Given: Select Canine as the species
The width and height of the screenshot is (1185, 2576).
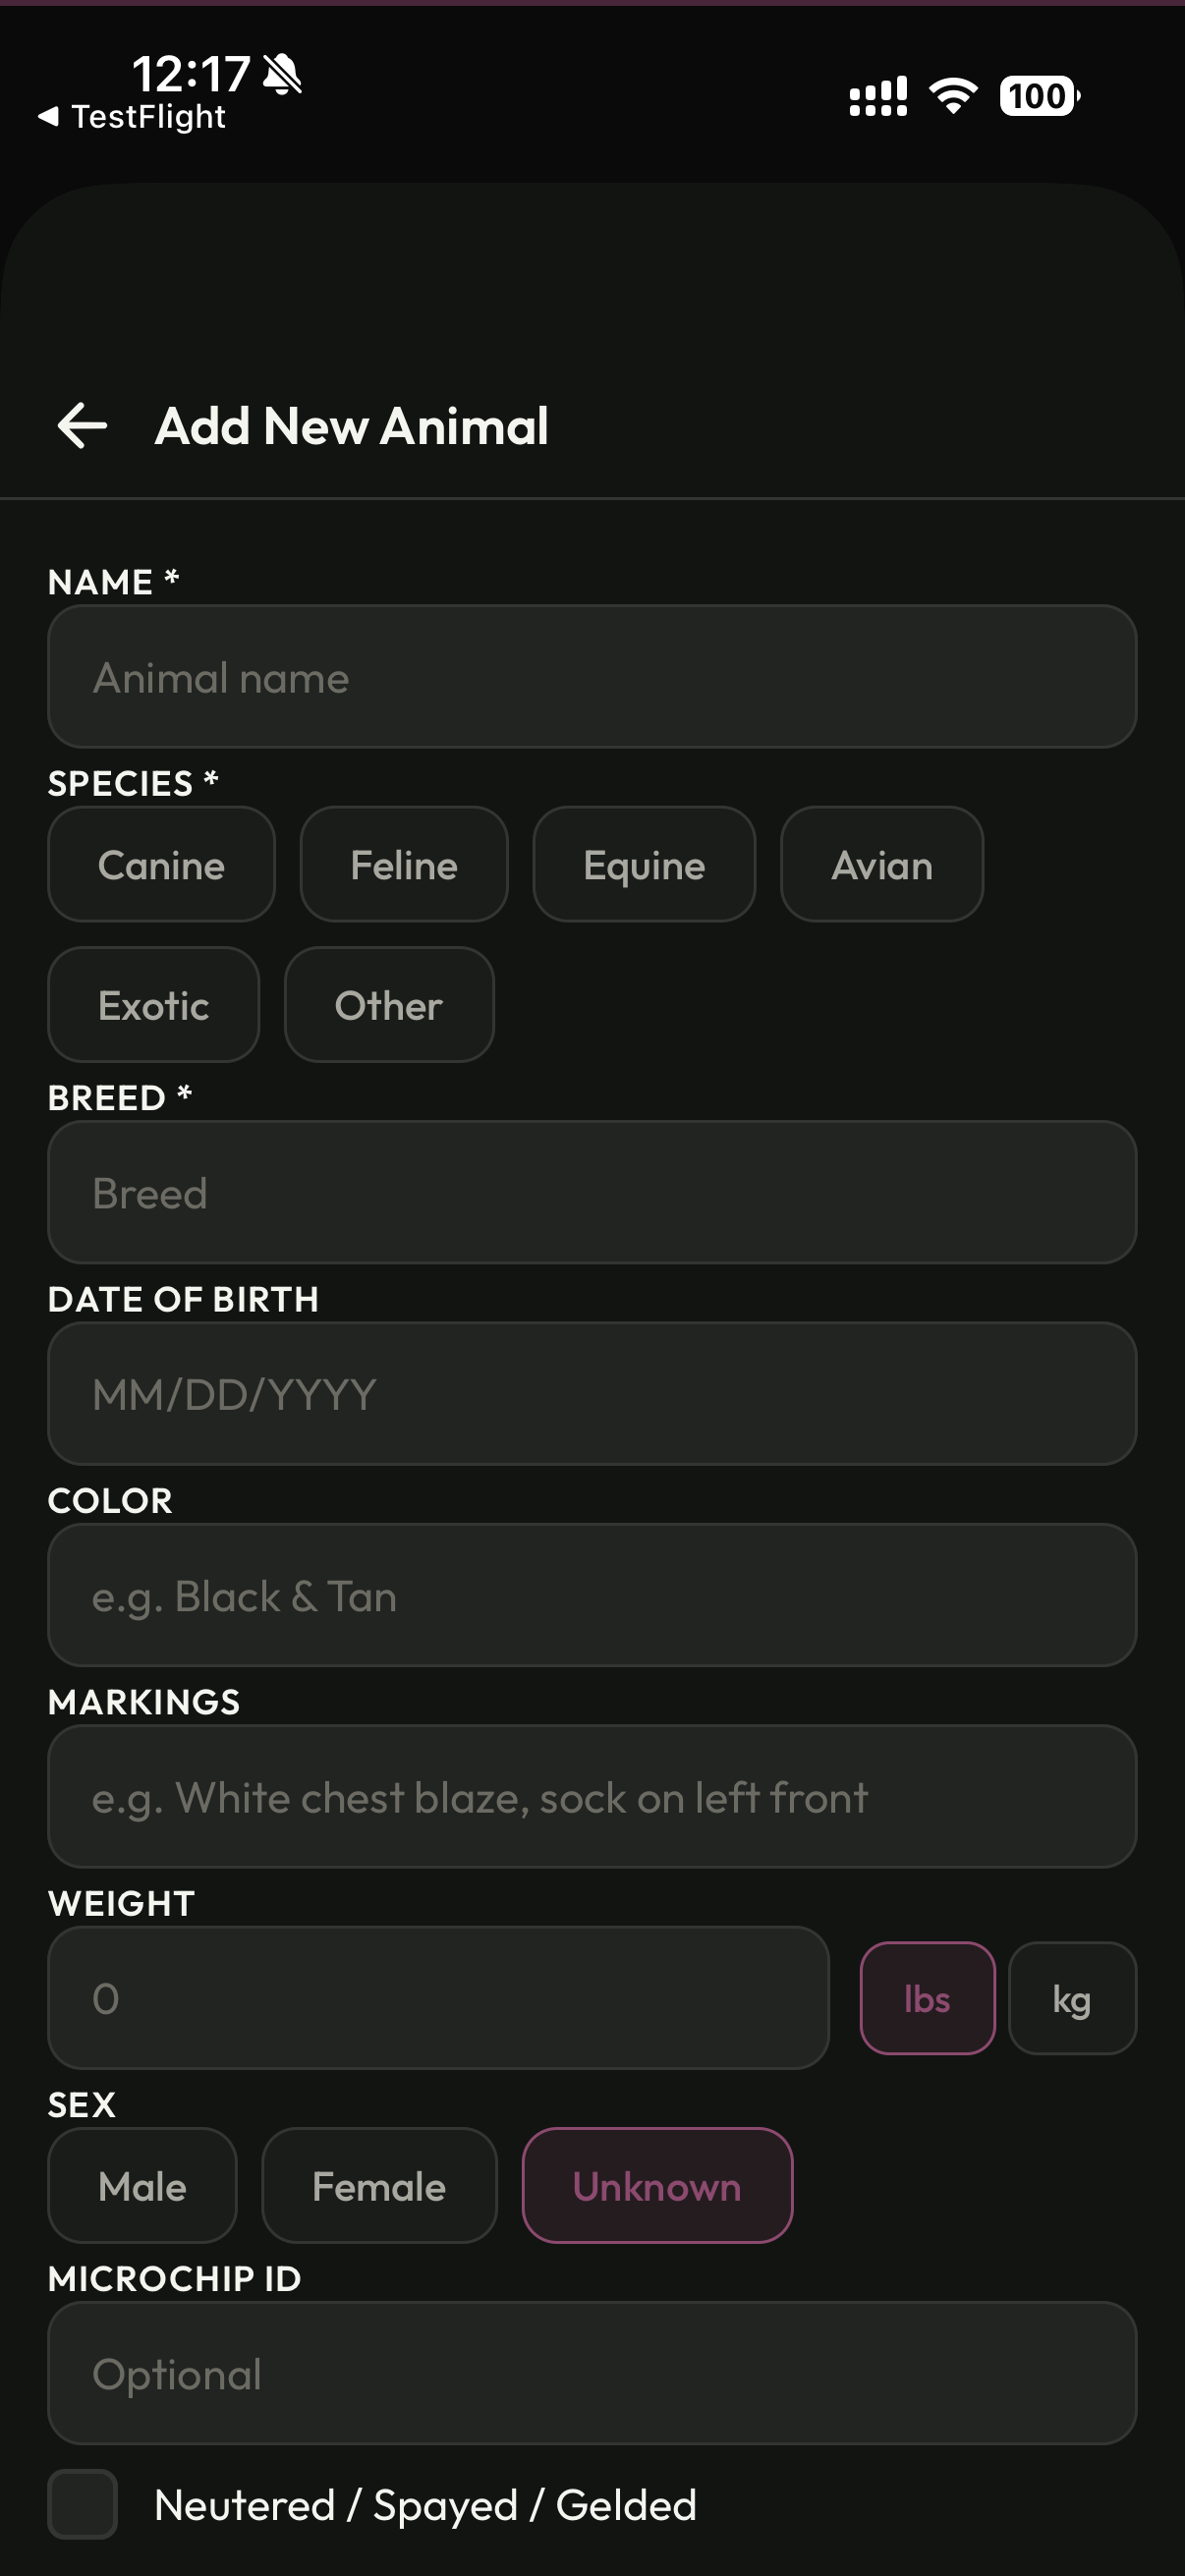Looking at the screenshot, I should pos(161,864).
